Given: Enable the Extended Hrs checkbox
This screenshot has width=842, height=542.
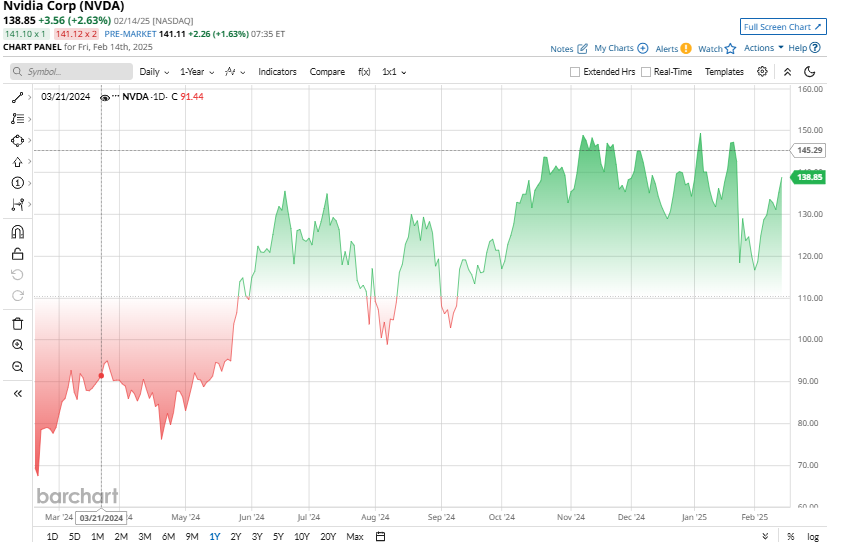Looking at the screenshot, I should tap(574, 72).
